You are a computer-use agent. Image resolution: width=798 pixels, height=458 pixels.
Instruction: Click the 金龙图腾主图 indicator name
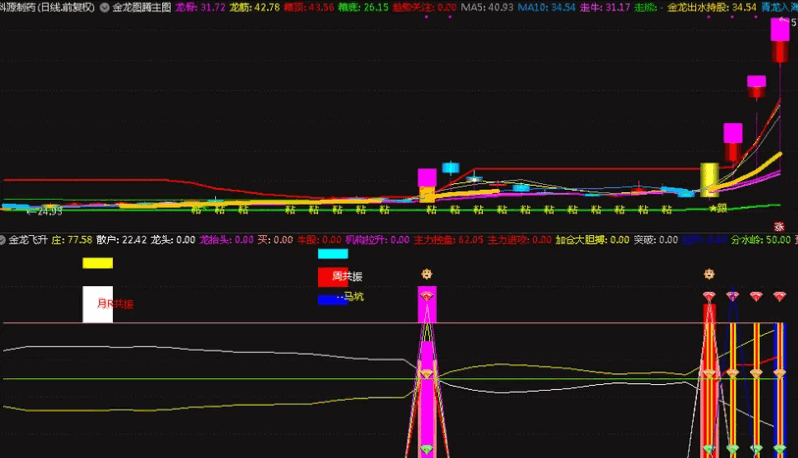tap(142, 8)
